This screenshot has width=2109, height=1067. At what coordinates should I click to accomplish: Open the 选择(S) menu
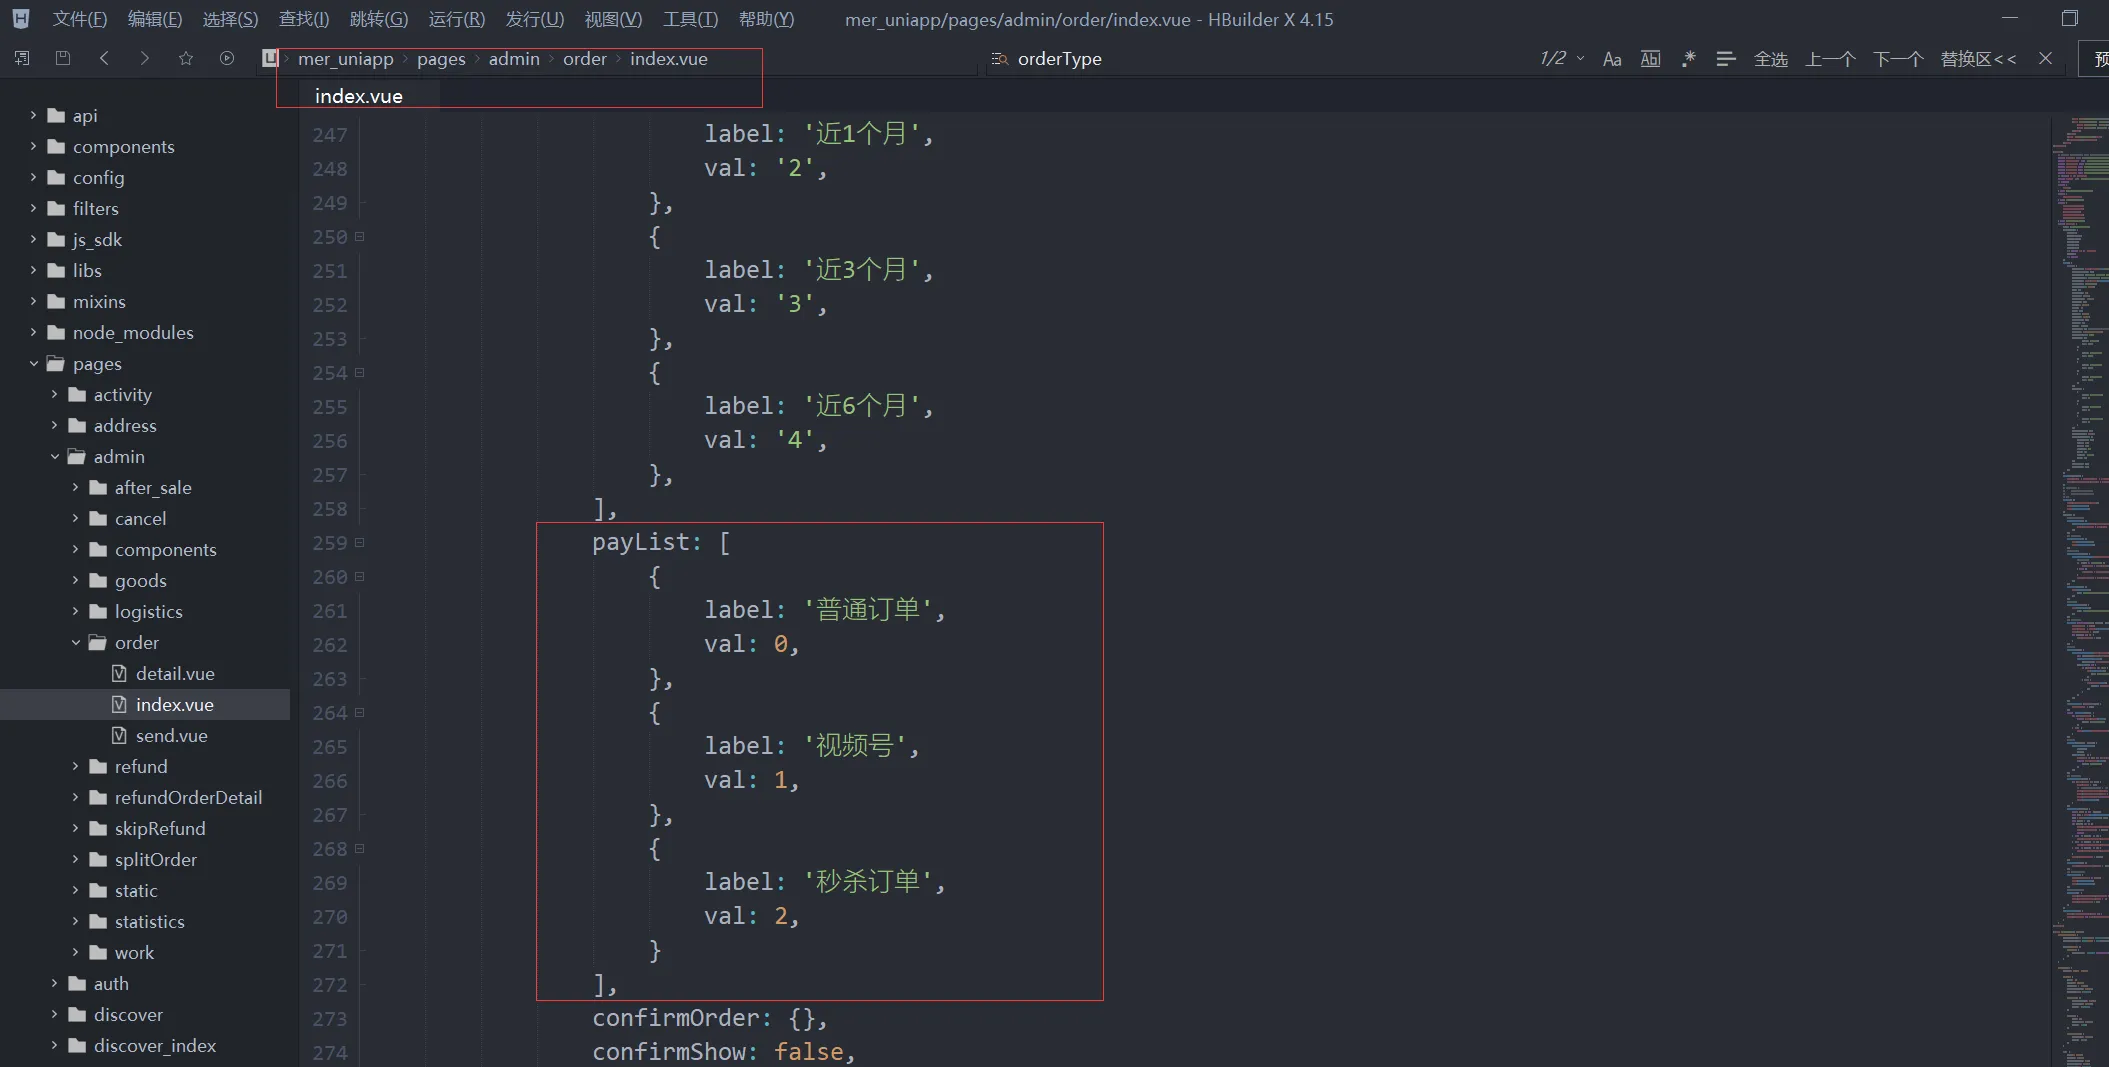pyautogui.click(x=230, y=19)
